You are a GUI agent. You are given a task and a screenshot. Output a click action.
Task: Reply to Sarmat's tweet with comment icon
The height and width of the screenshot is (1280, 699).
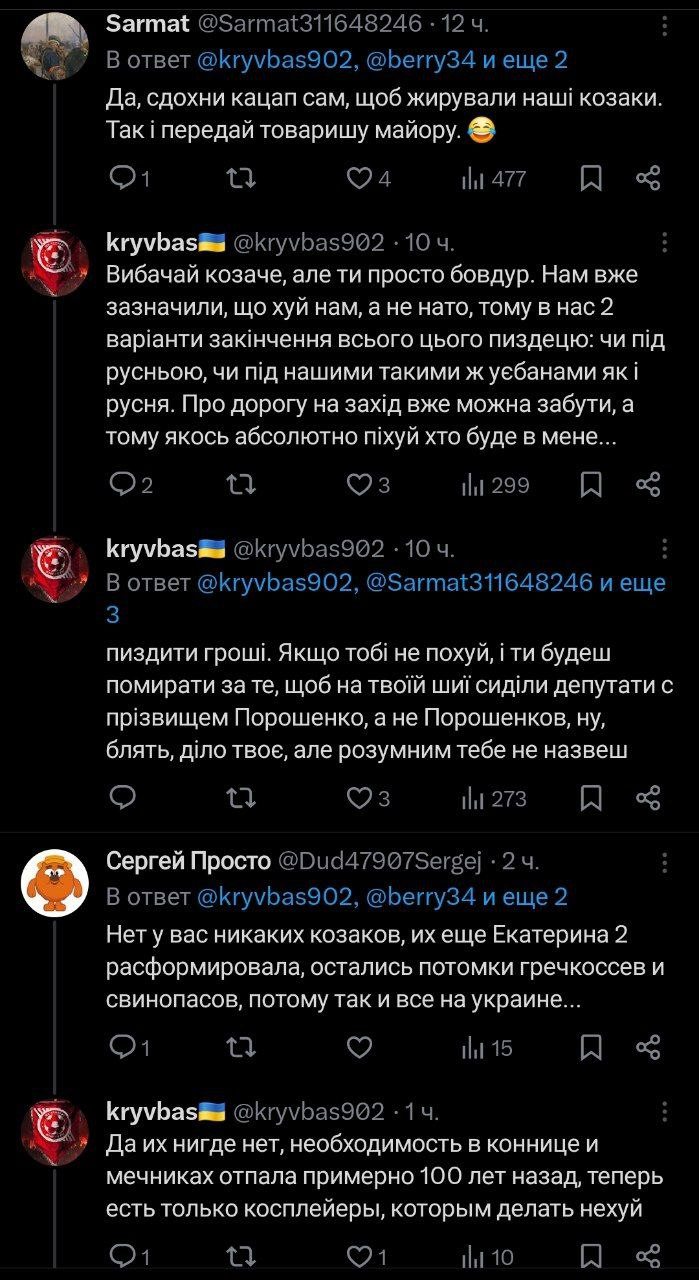[x=122, y=179]
